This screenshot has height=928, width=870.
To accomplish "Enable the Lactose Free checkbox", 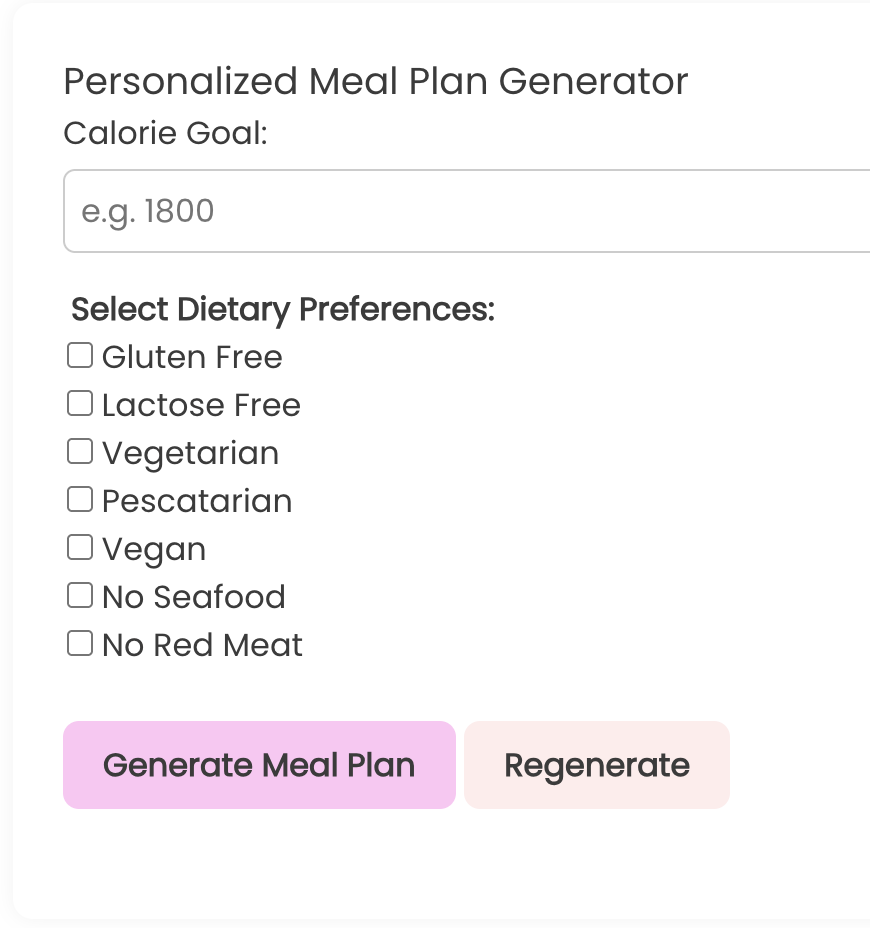I will (80, 403).
